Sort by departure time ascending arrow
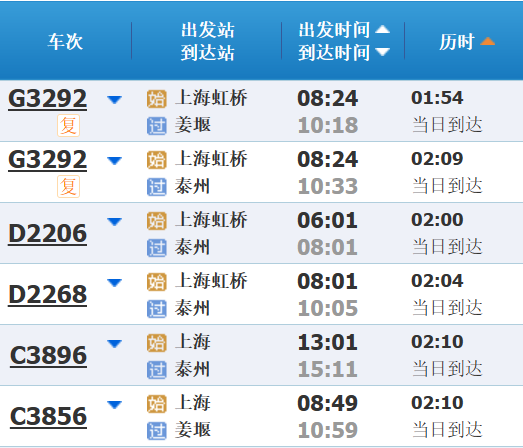The height and width of the screenshot is (448, 523). 382,30
